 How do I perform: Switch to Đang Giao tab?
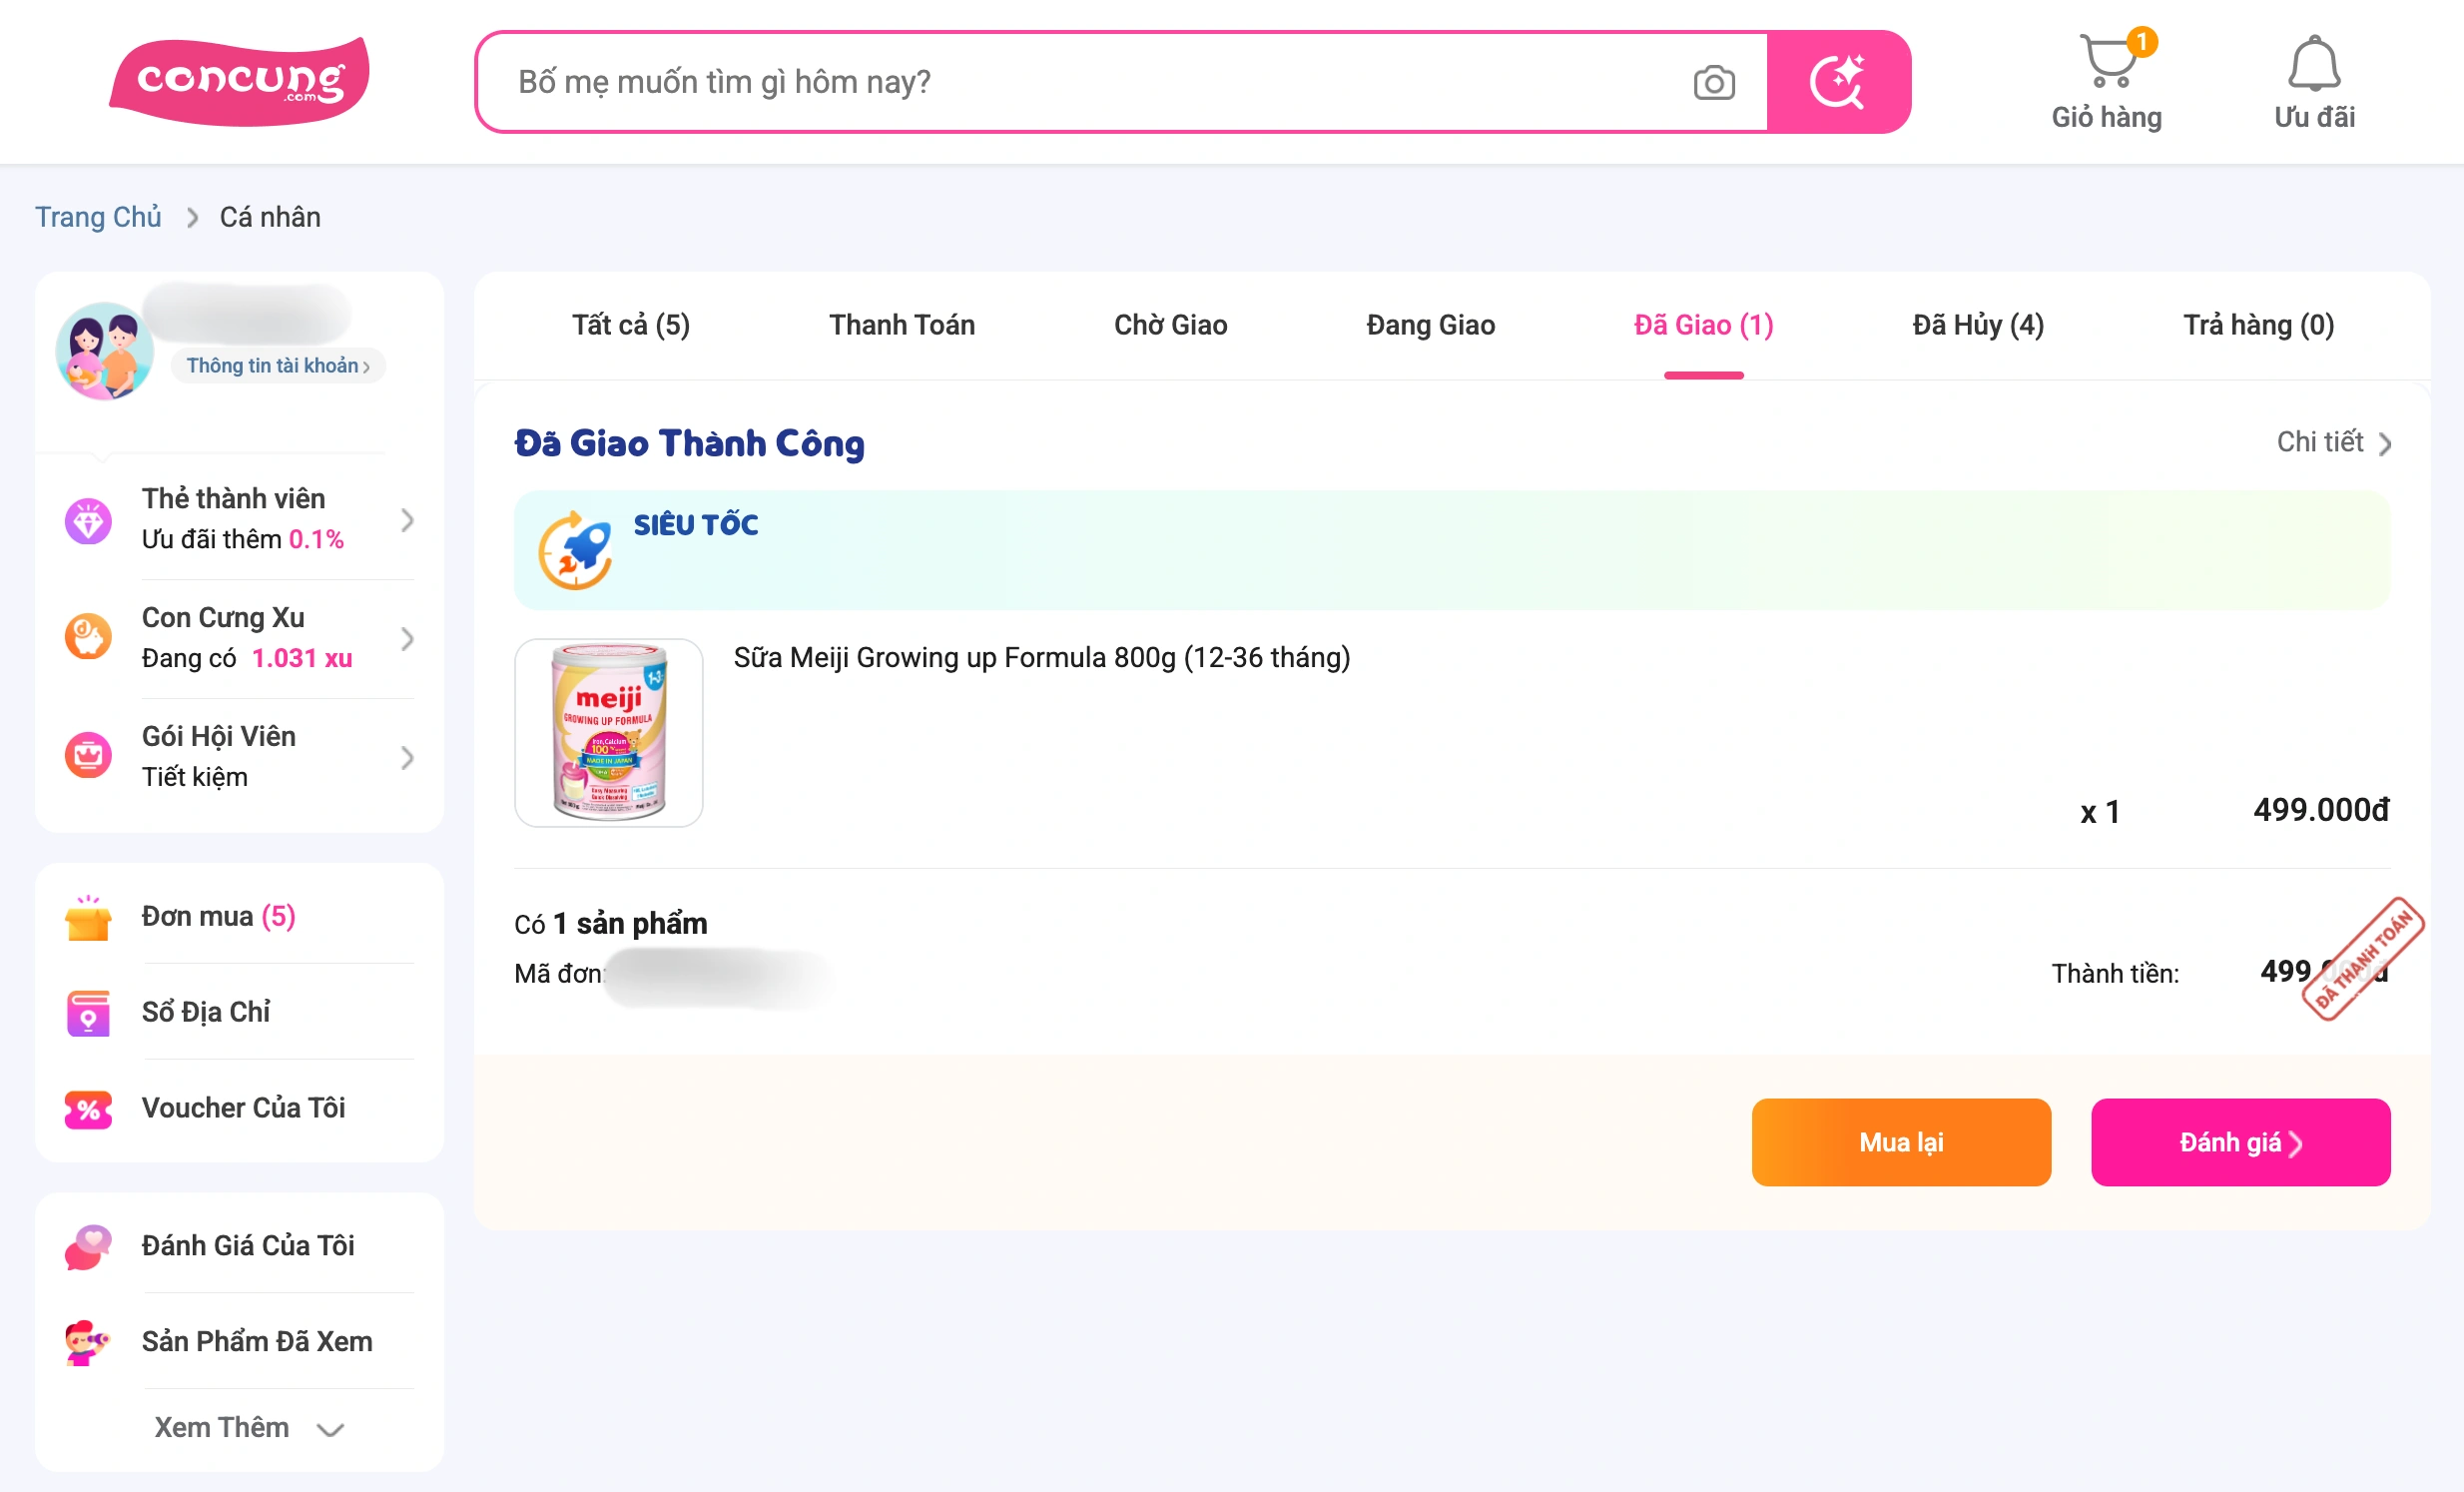[1431, 325]
